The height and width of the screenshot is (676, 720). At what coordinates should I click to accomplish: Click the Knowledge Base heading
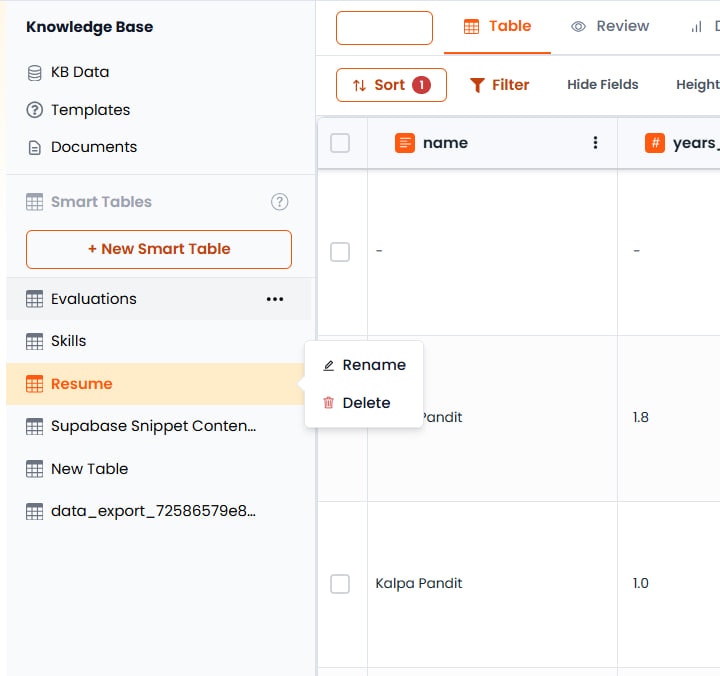point(90,27)
